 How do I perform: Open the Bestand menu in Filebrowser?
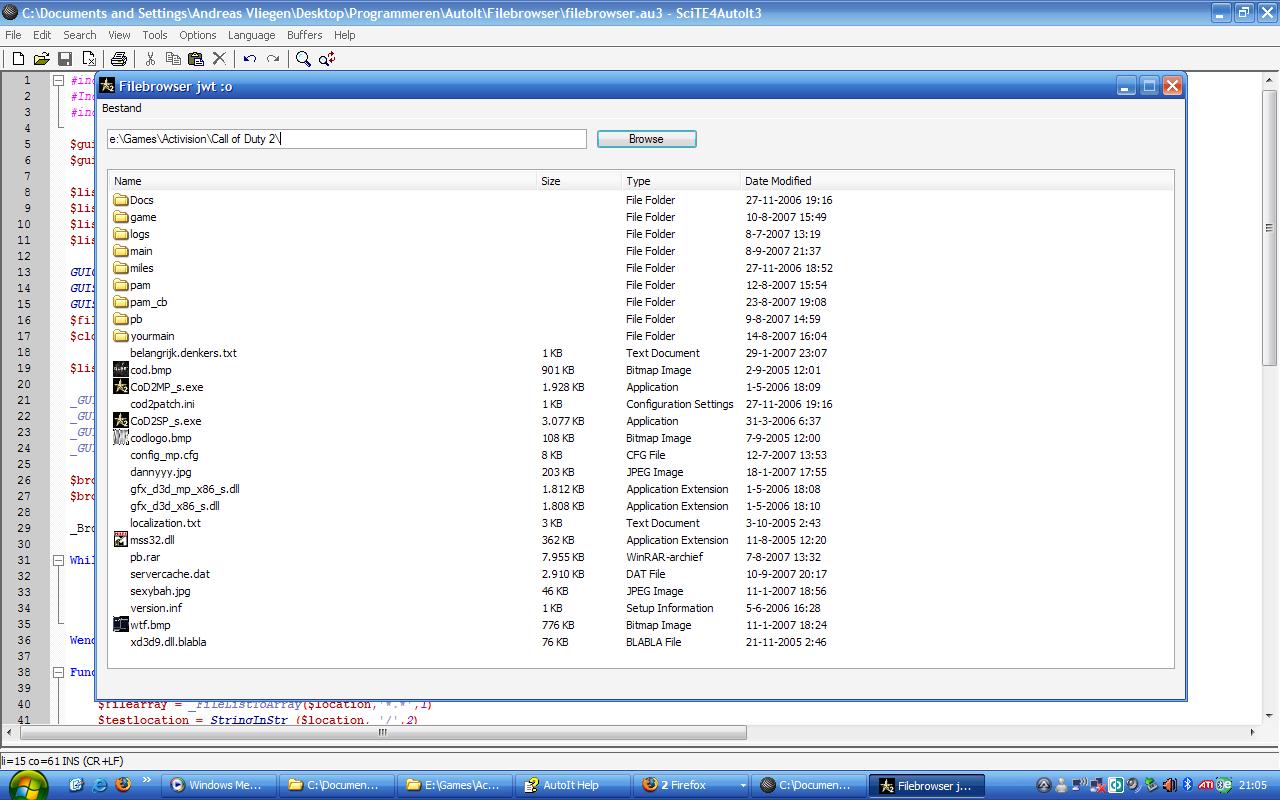[x=122, y=108]
